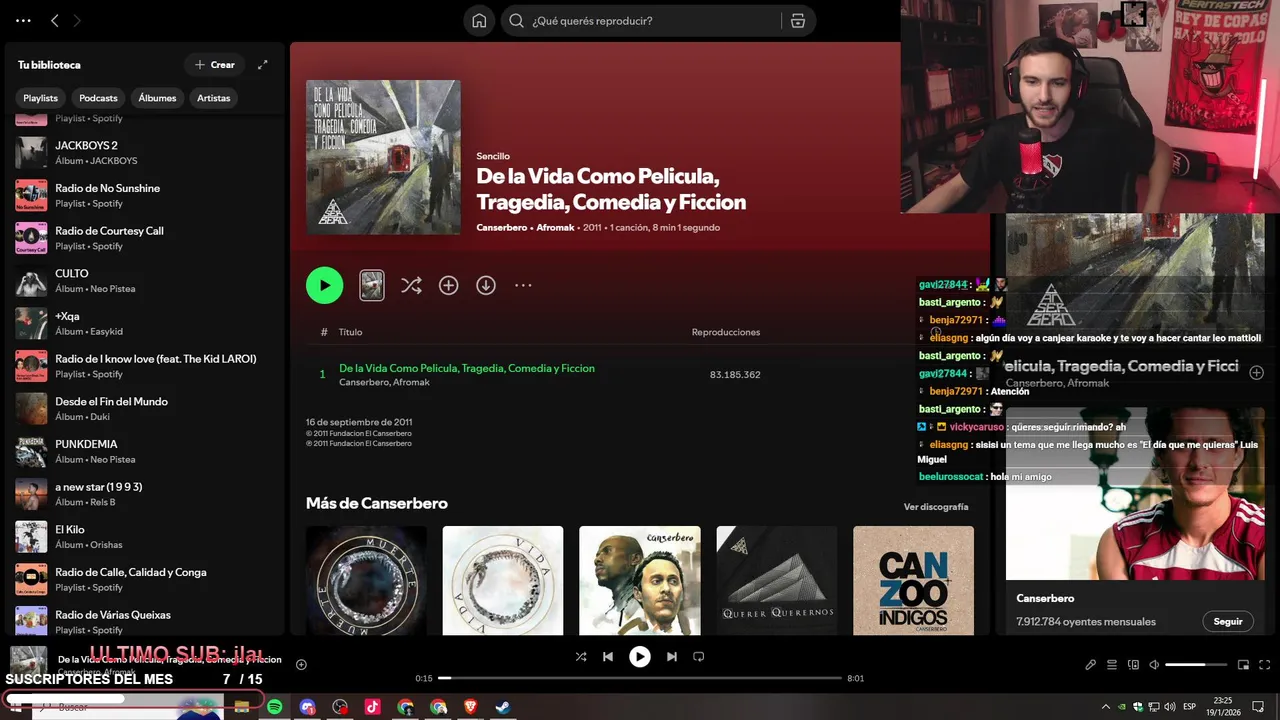This screenshot has height=720, width=1280.
Task: Click the Título column header
Action: 350,332
